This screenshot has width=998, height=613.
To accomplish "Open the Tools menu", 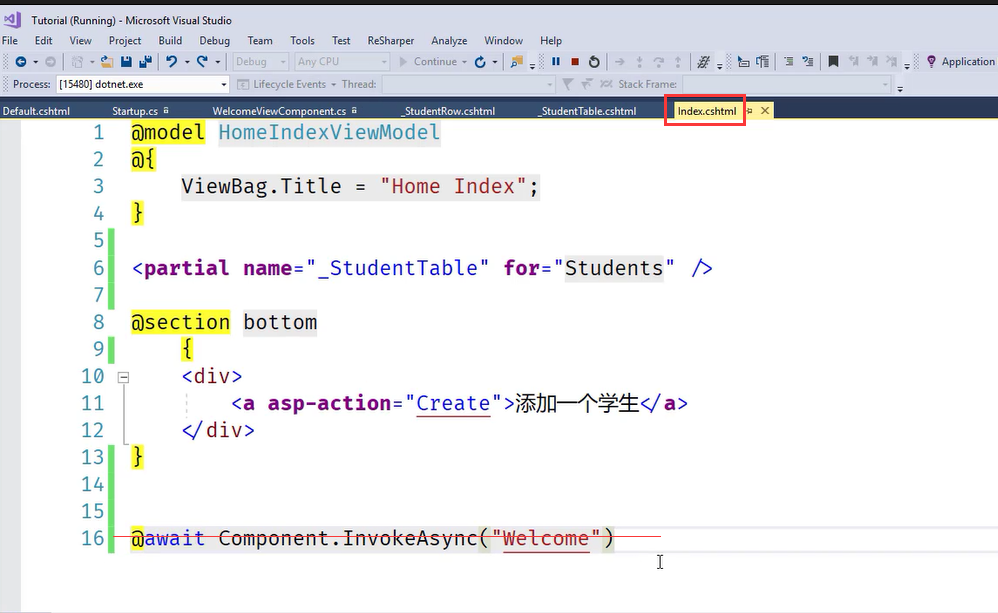I will click(x=302, y=41).
